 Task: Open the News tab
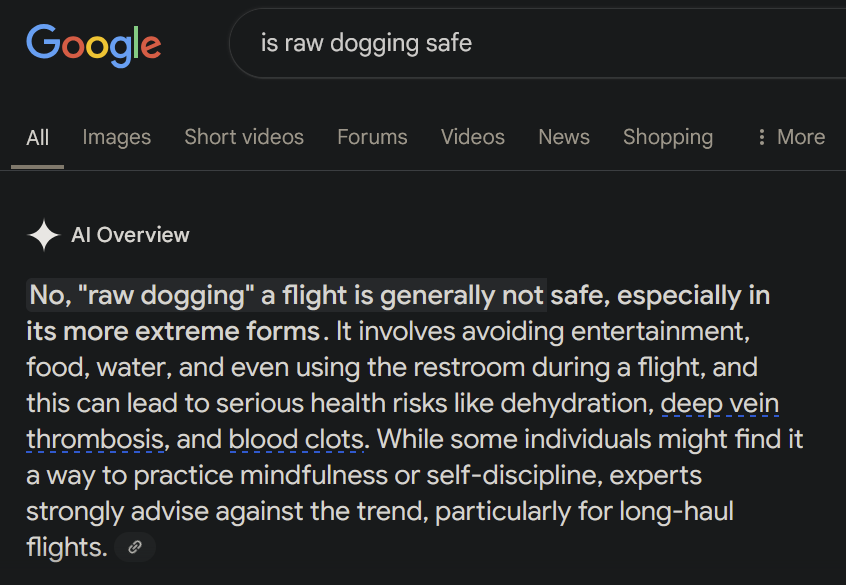click(564, 137)
